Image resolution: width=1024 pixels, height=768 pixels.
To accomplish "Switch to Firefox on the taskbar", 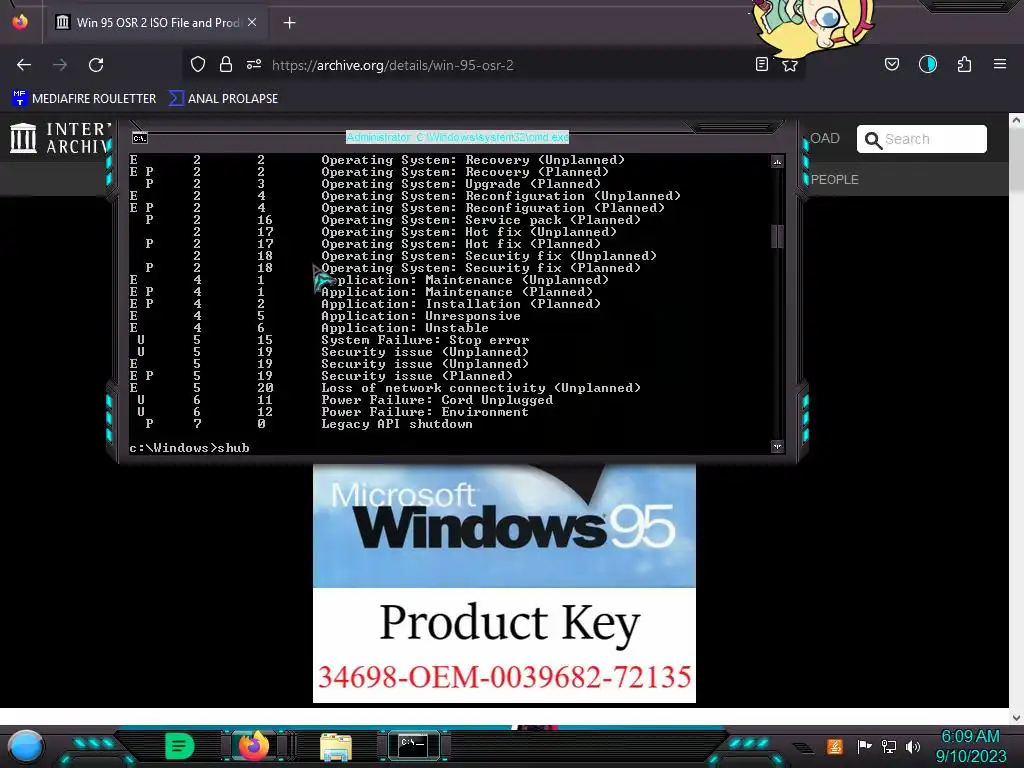I will (253, 746).
